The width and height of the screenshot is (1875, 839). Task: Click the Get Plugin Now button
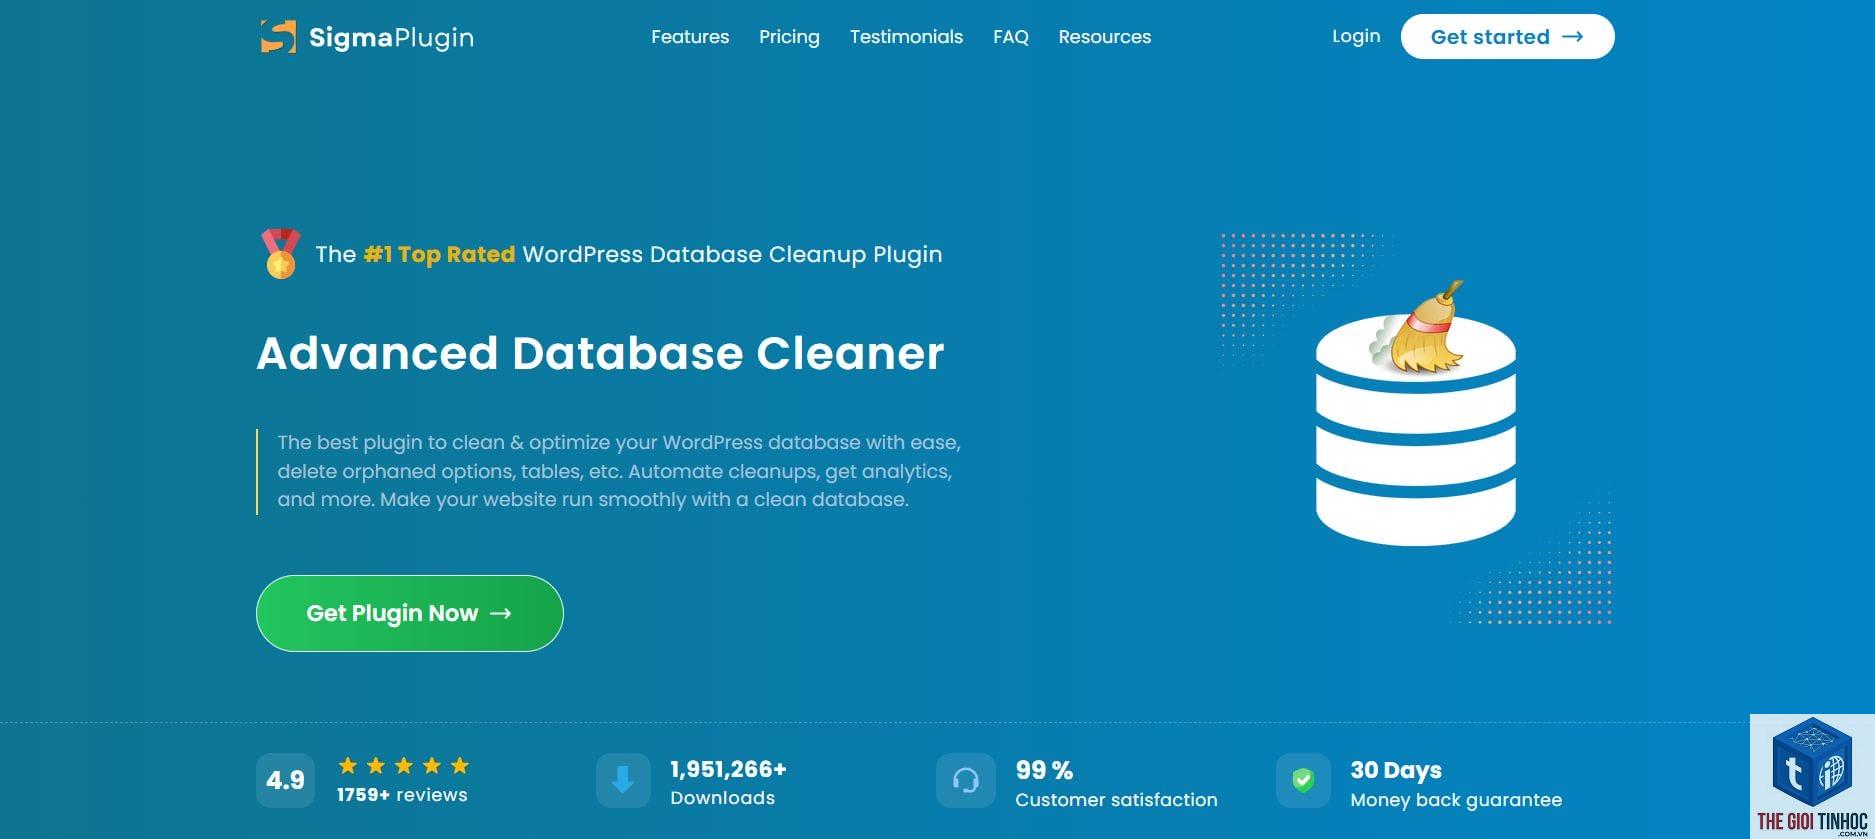[x=410, y=613]
